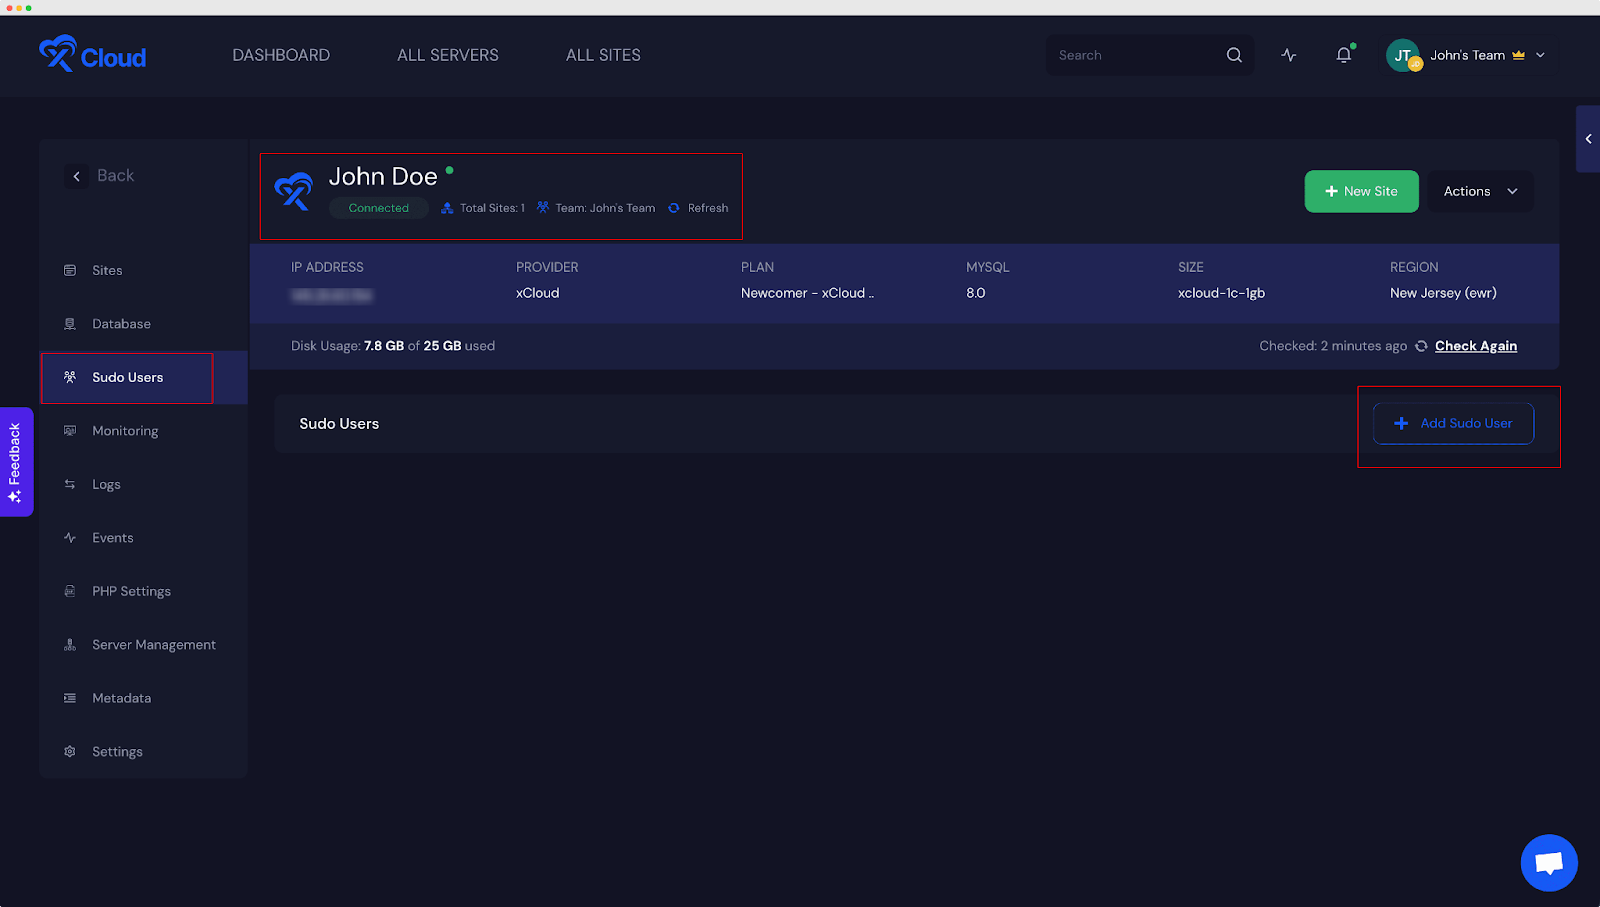Open the ALL SITES menu item
Viewport: 1600px width, 907px height.
click(603, 55)
